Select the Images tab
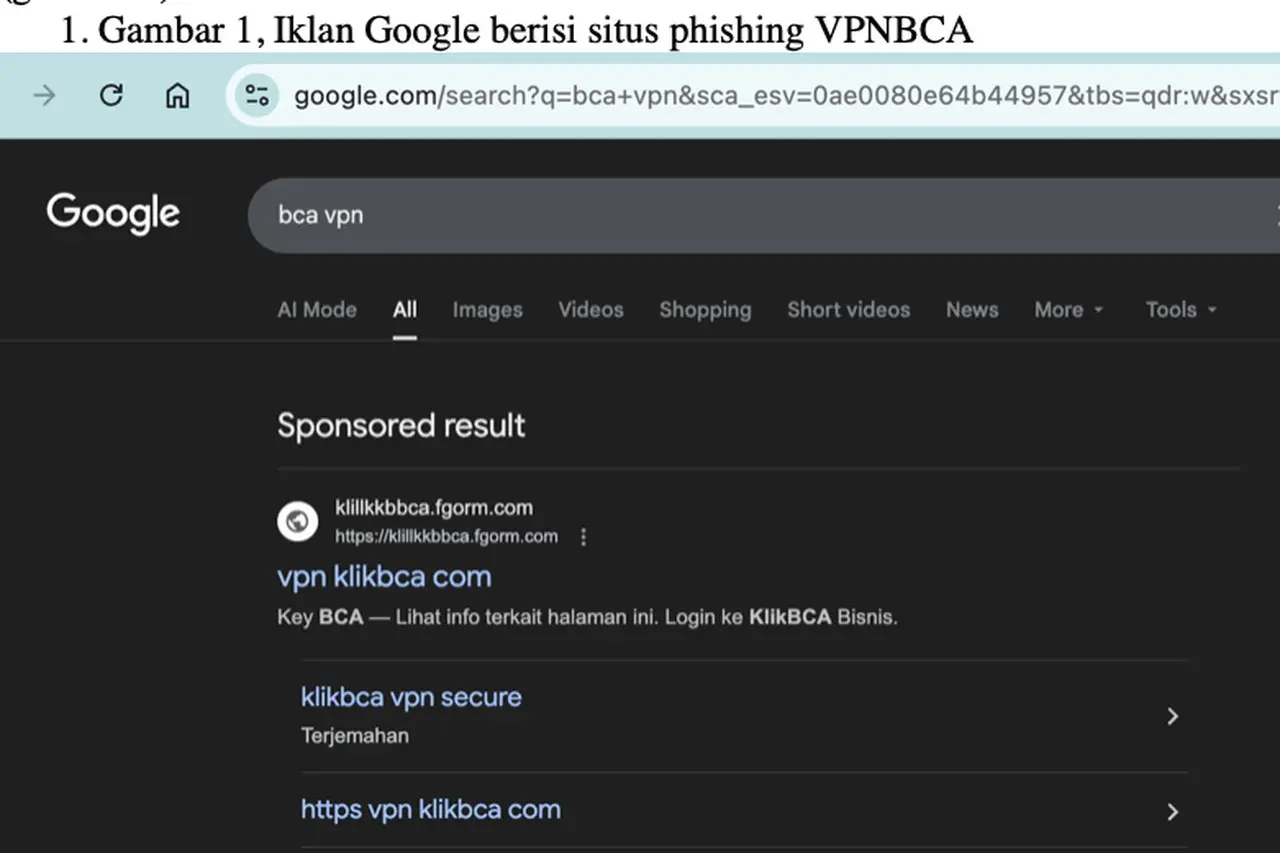This screenshot has height=853, width=1280. pos(487,310)
